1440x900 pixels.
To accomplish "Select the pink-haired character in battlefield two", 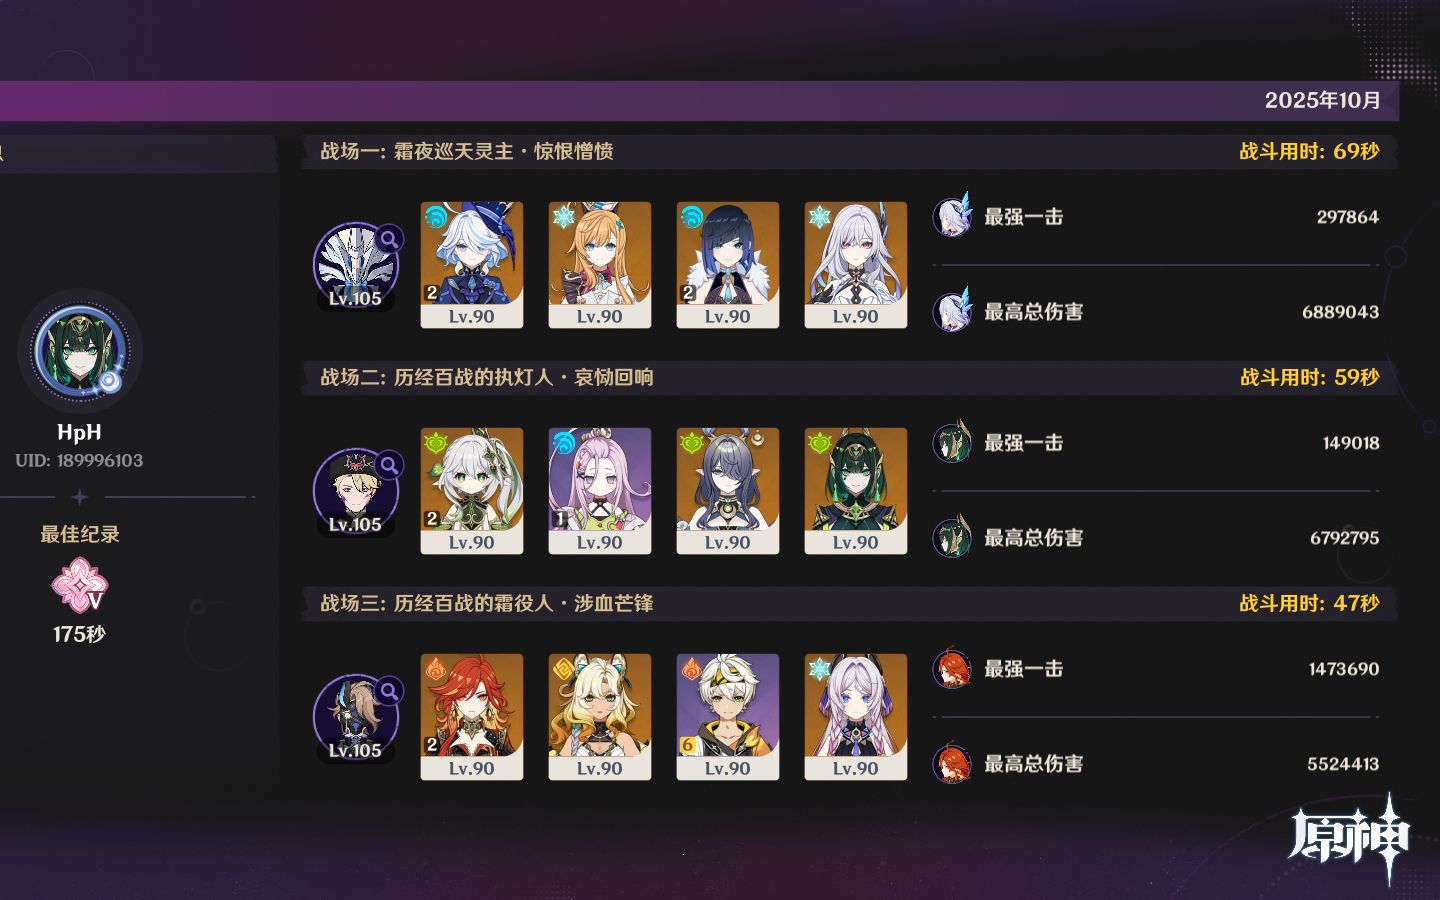I will click(600, 491).
